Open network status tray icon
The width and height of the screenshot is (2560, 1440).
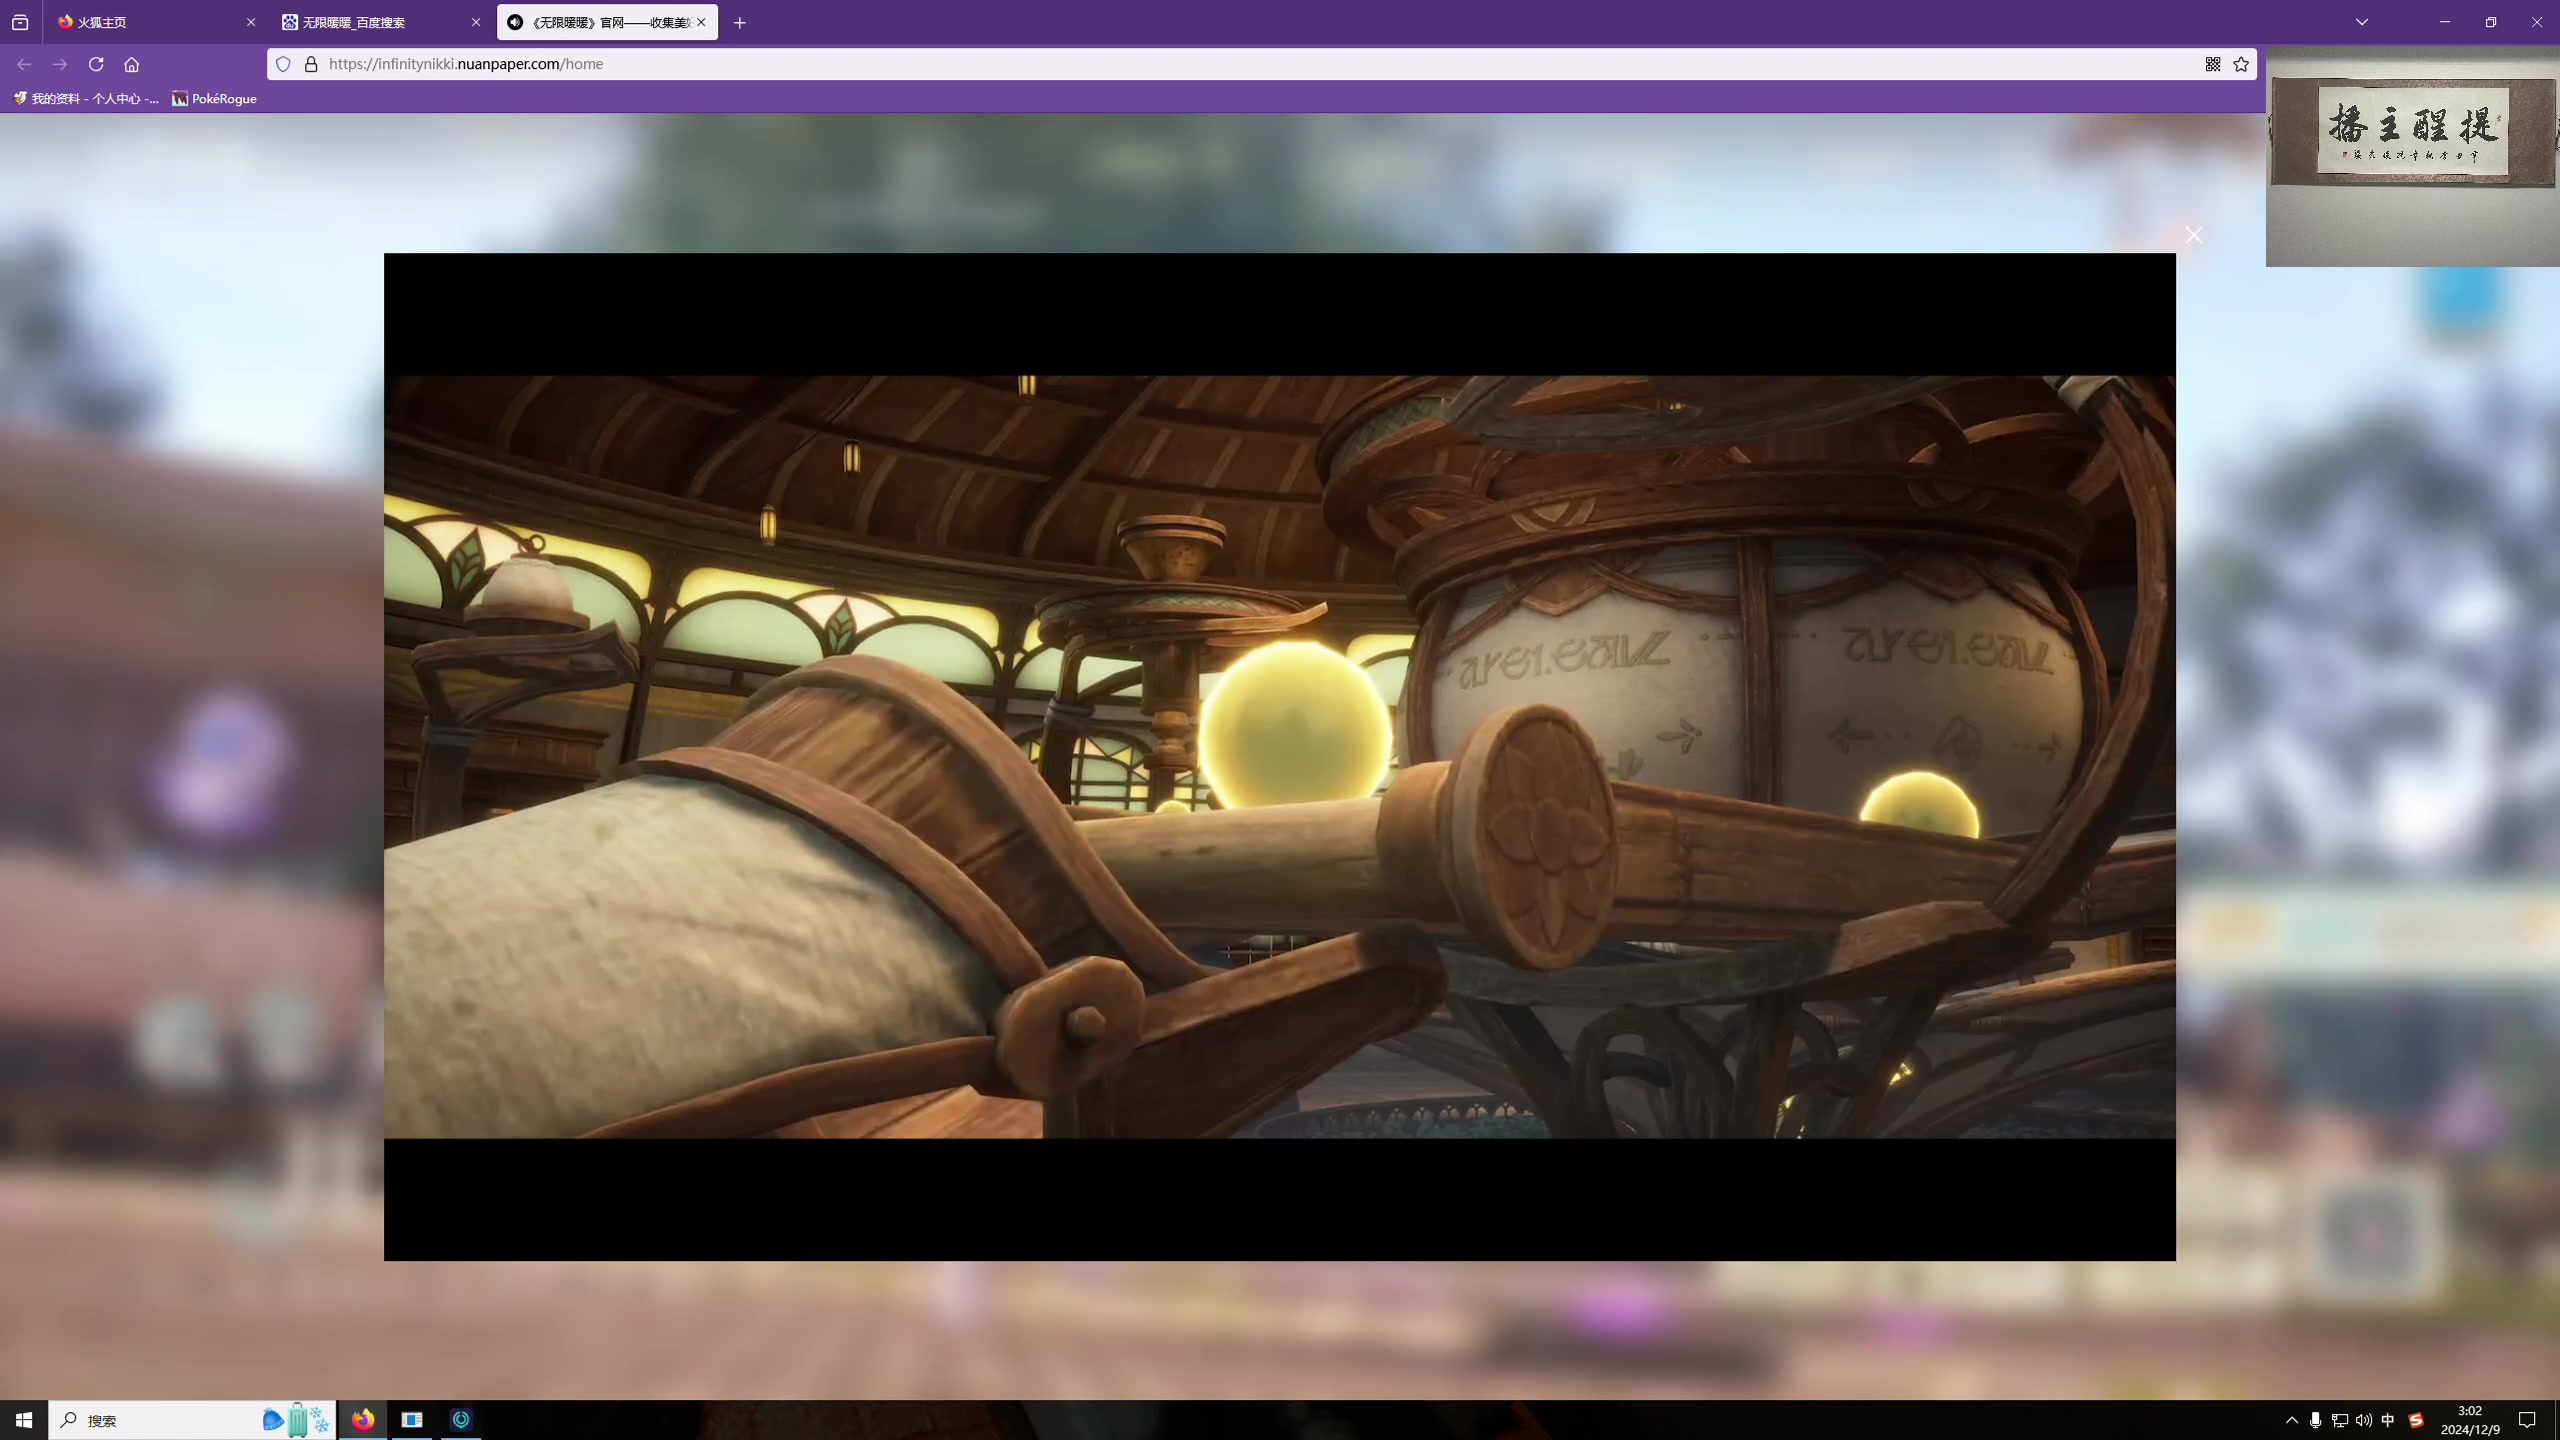click(2340, 1420)
